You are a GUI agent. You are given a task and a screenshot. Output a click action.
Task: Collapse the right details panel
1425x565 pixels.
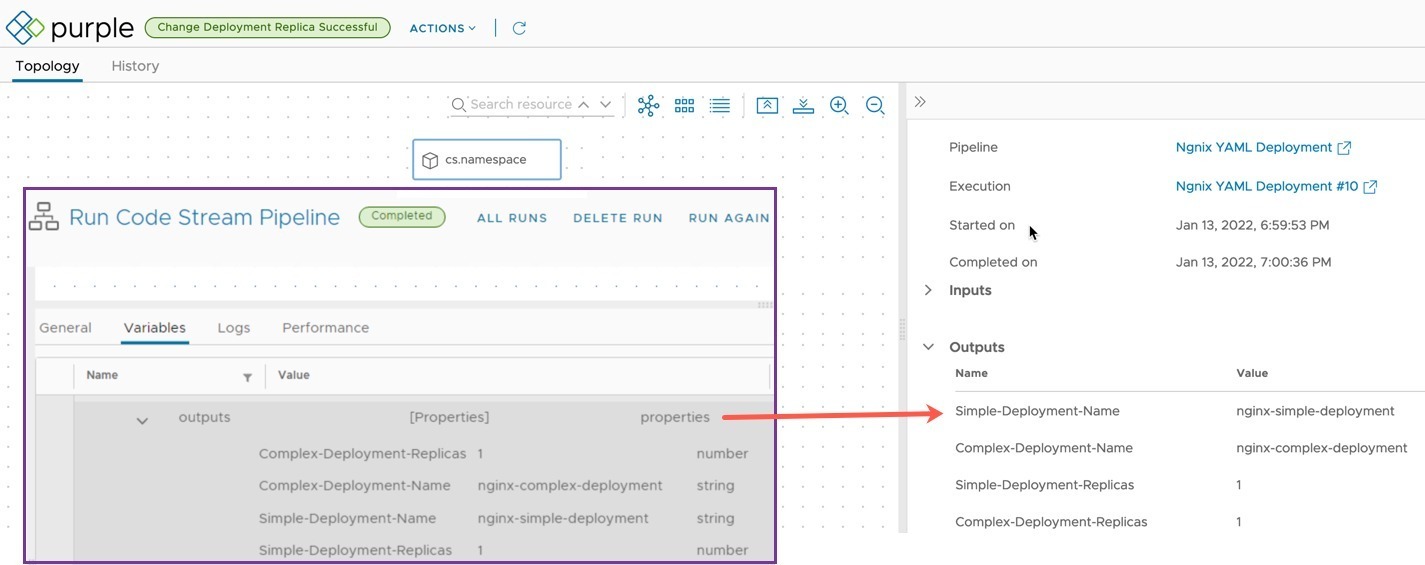pyautogui.click(x=920, y=102)
